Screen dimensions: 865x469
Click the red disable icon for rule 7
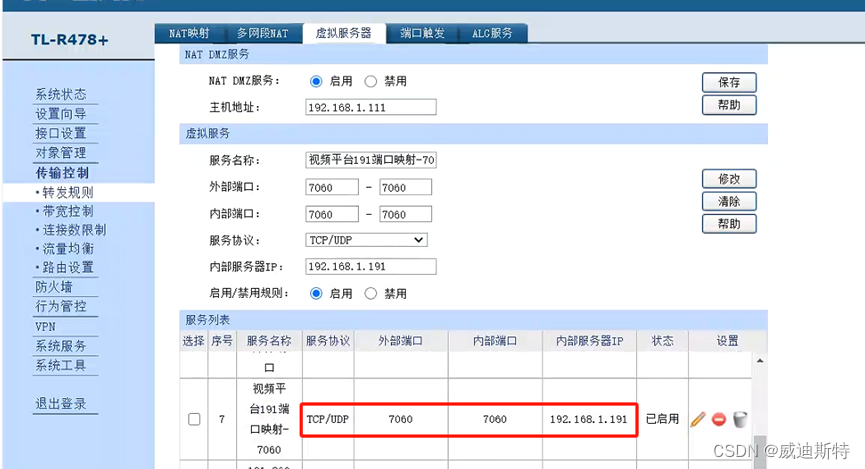tap(719, 419)
